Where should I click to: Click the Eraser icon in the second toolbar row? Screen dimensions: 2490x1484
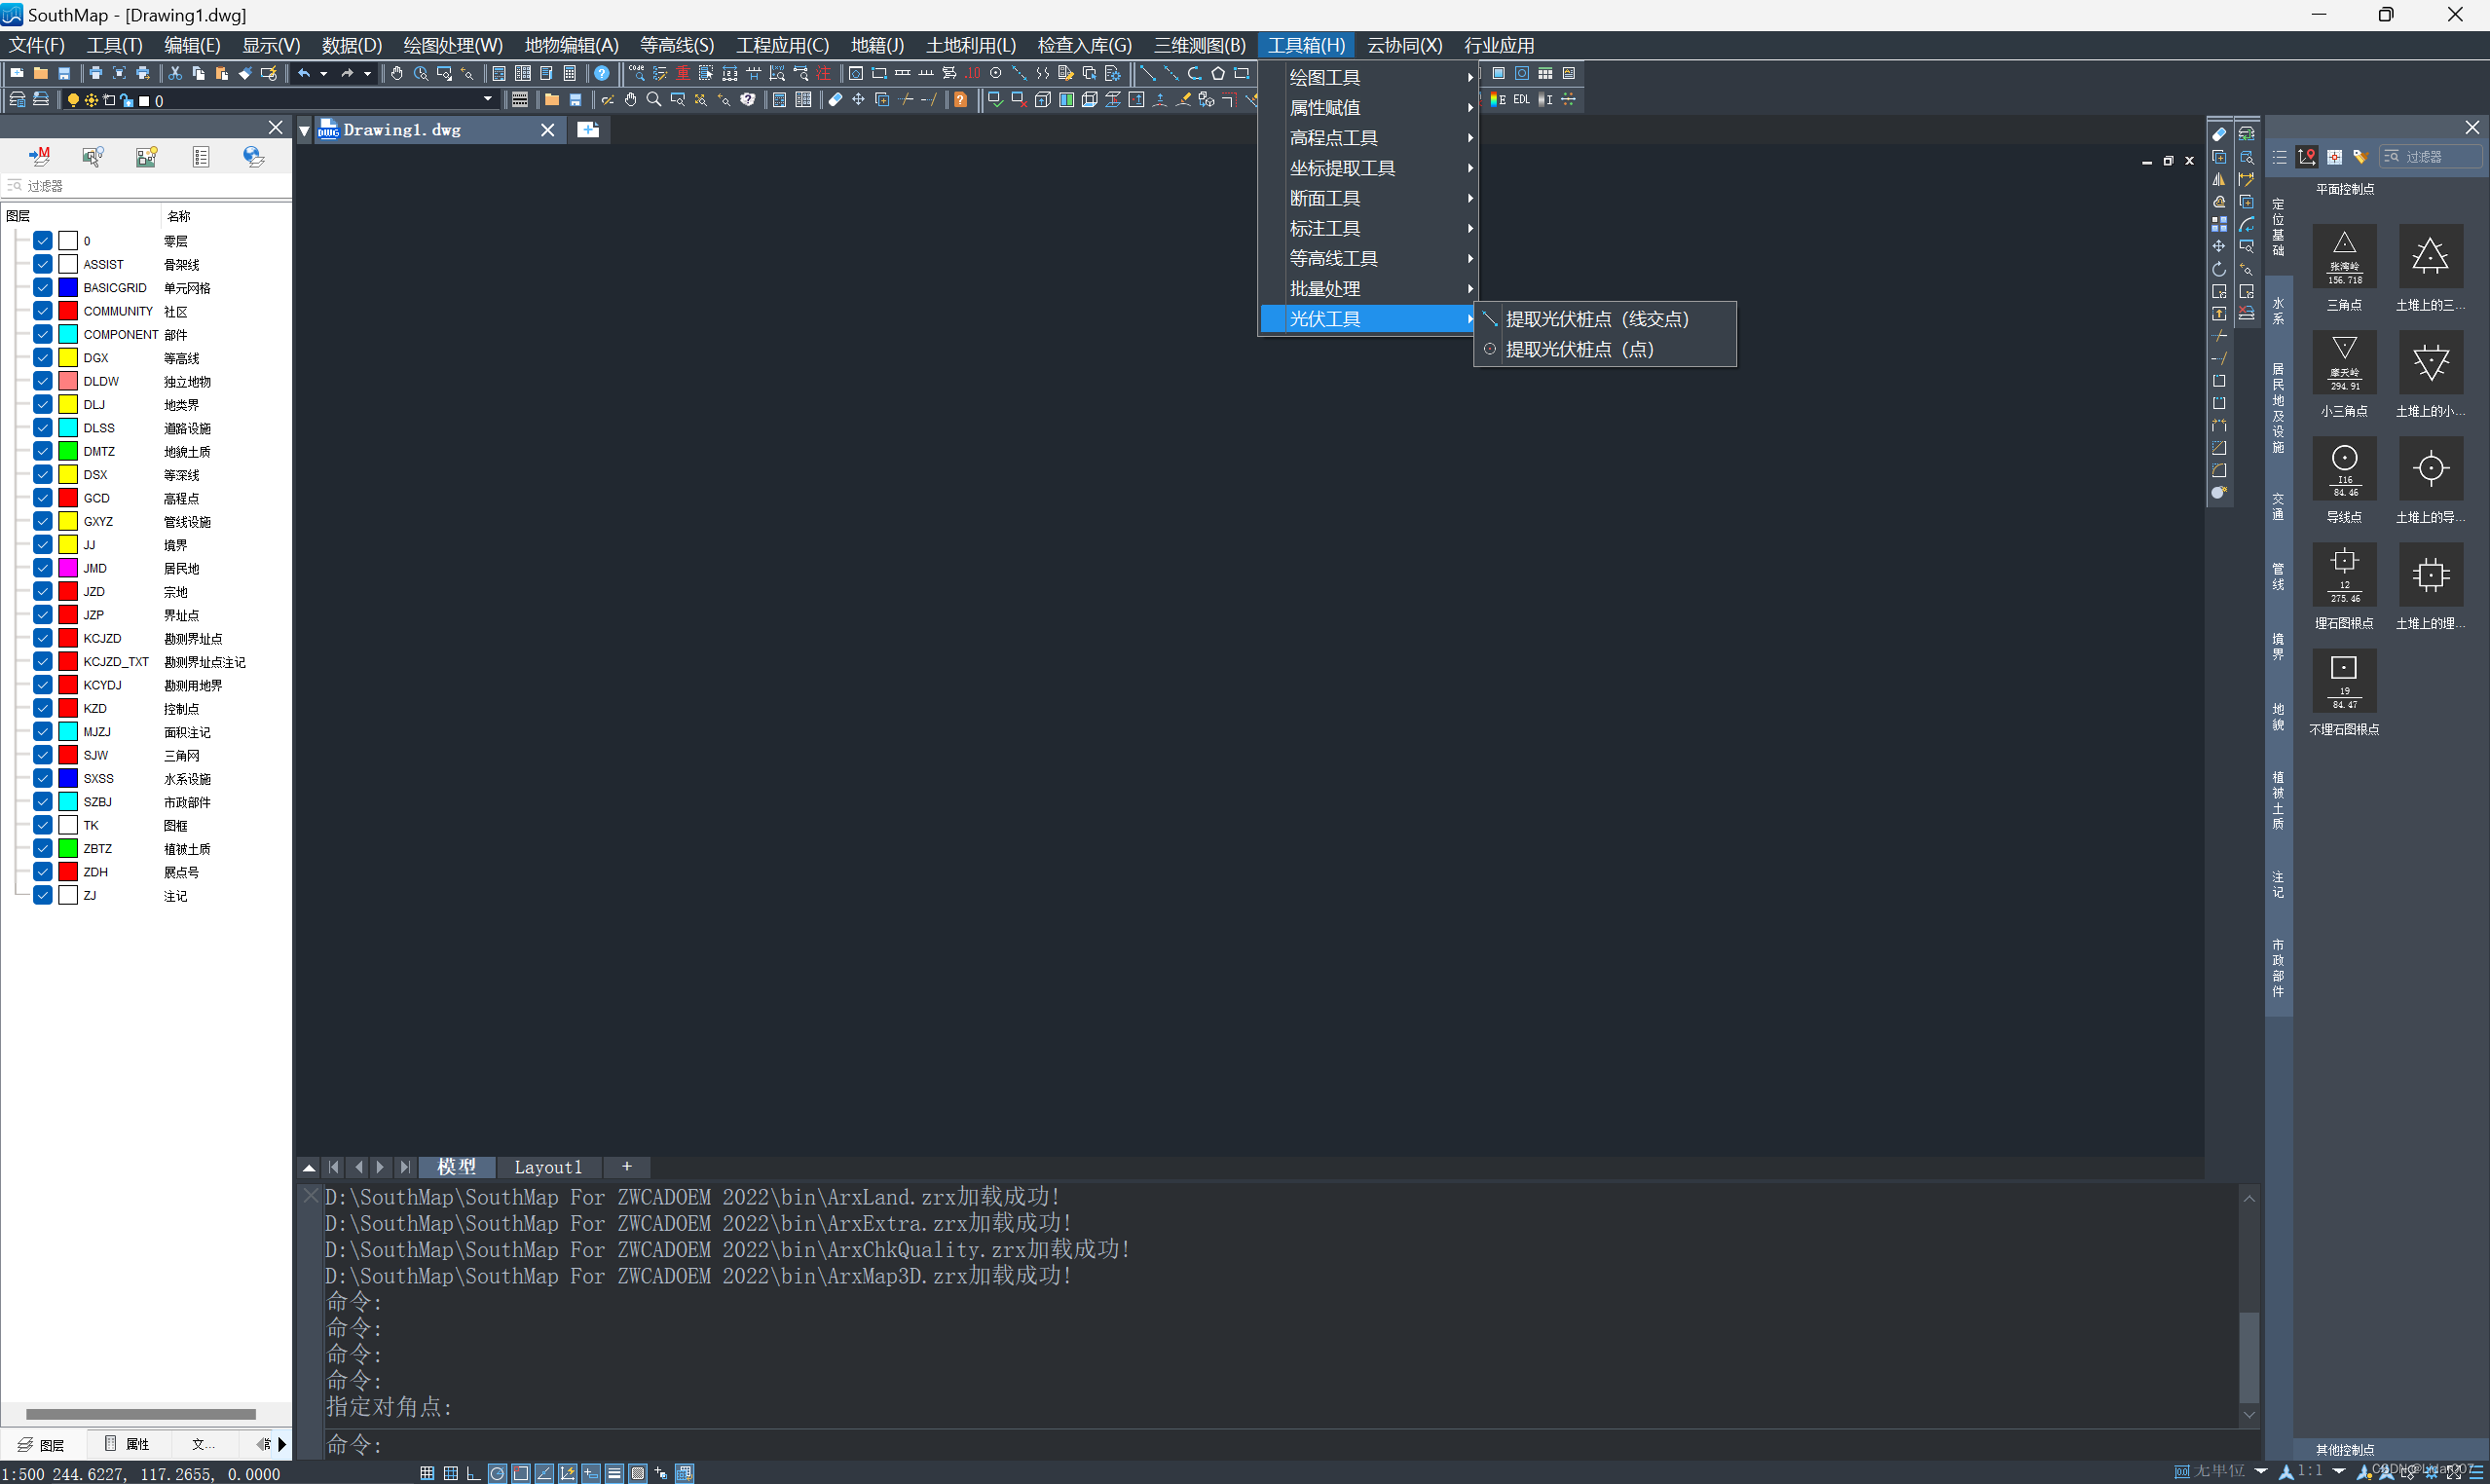[x=835, y=99]
